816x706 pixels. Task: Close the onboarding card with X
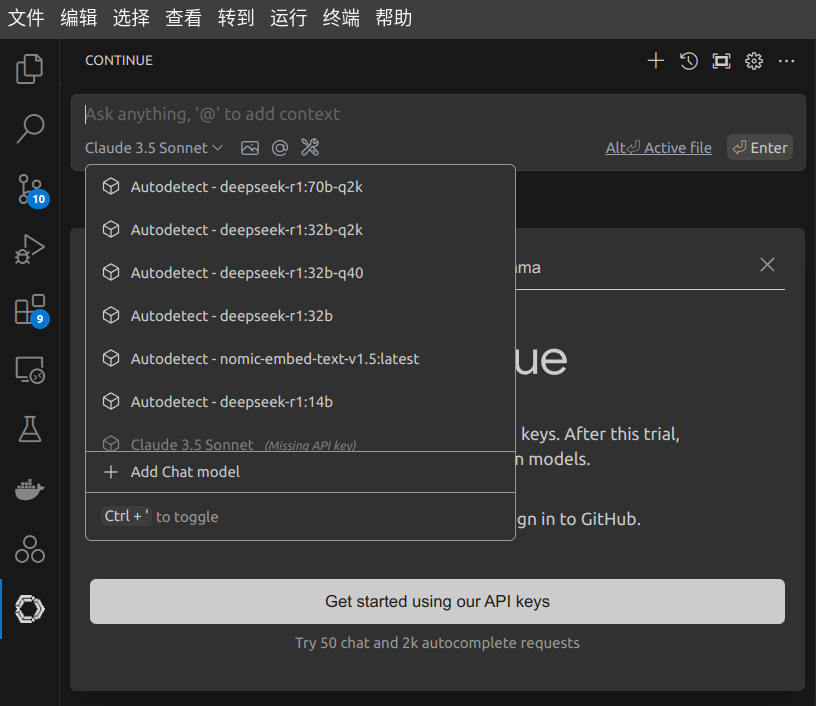pos(767,265)
